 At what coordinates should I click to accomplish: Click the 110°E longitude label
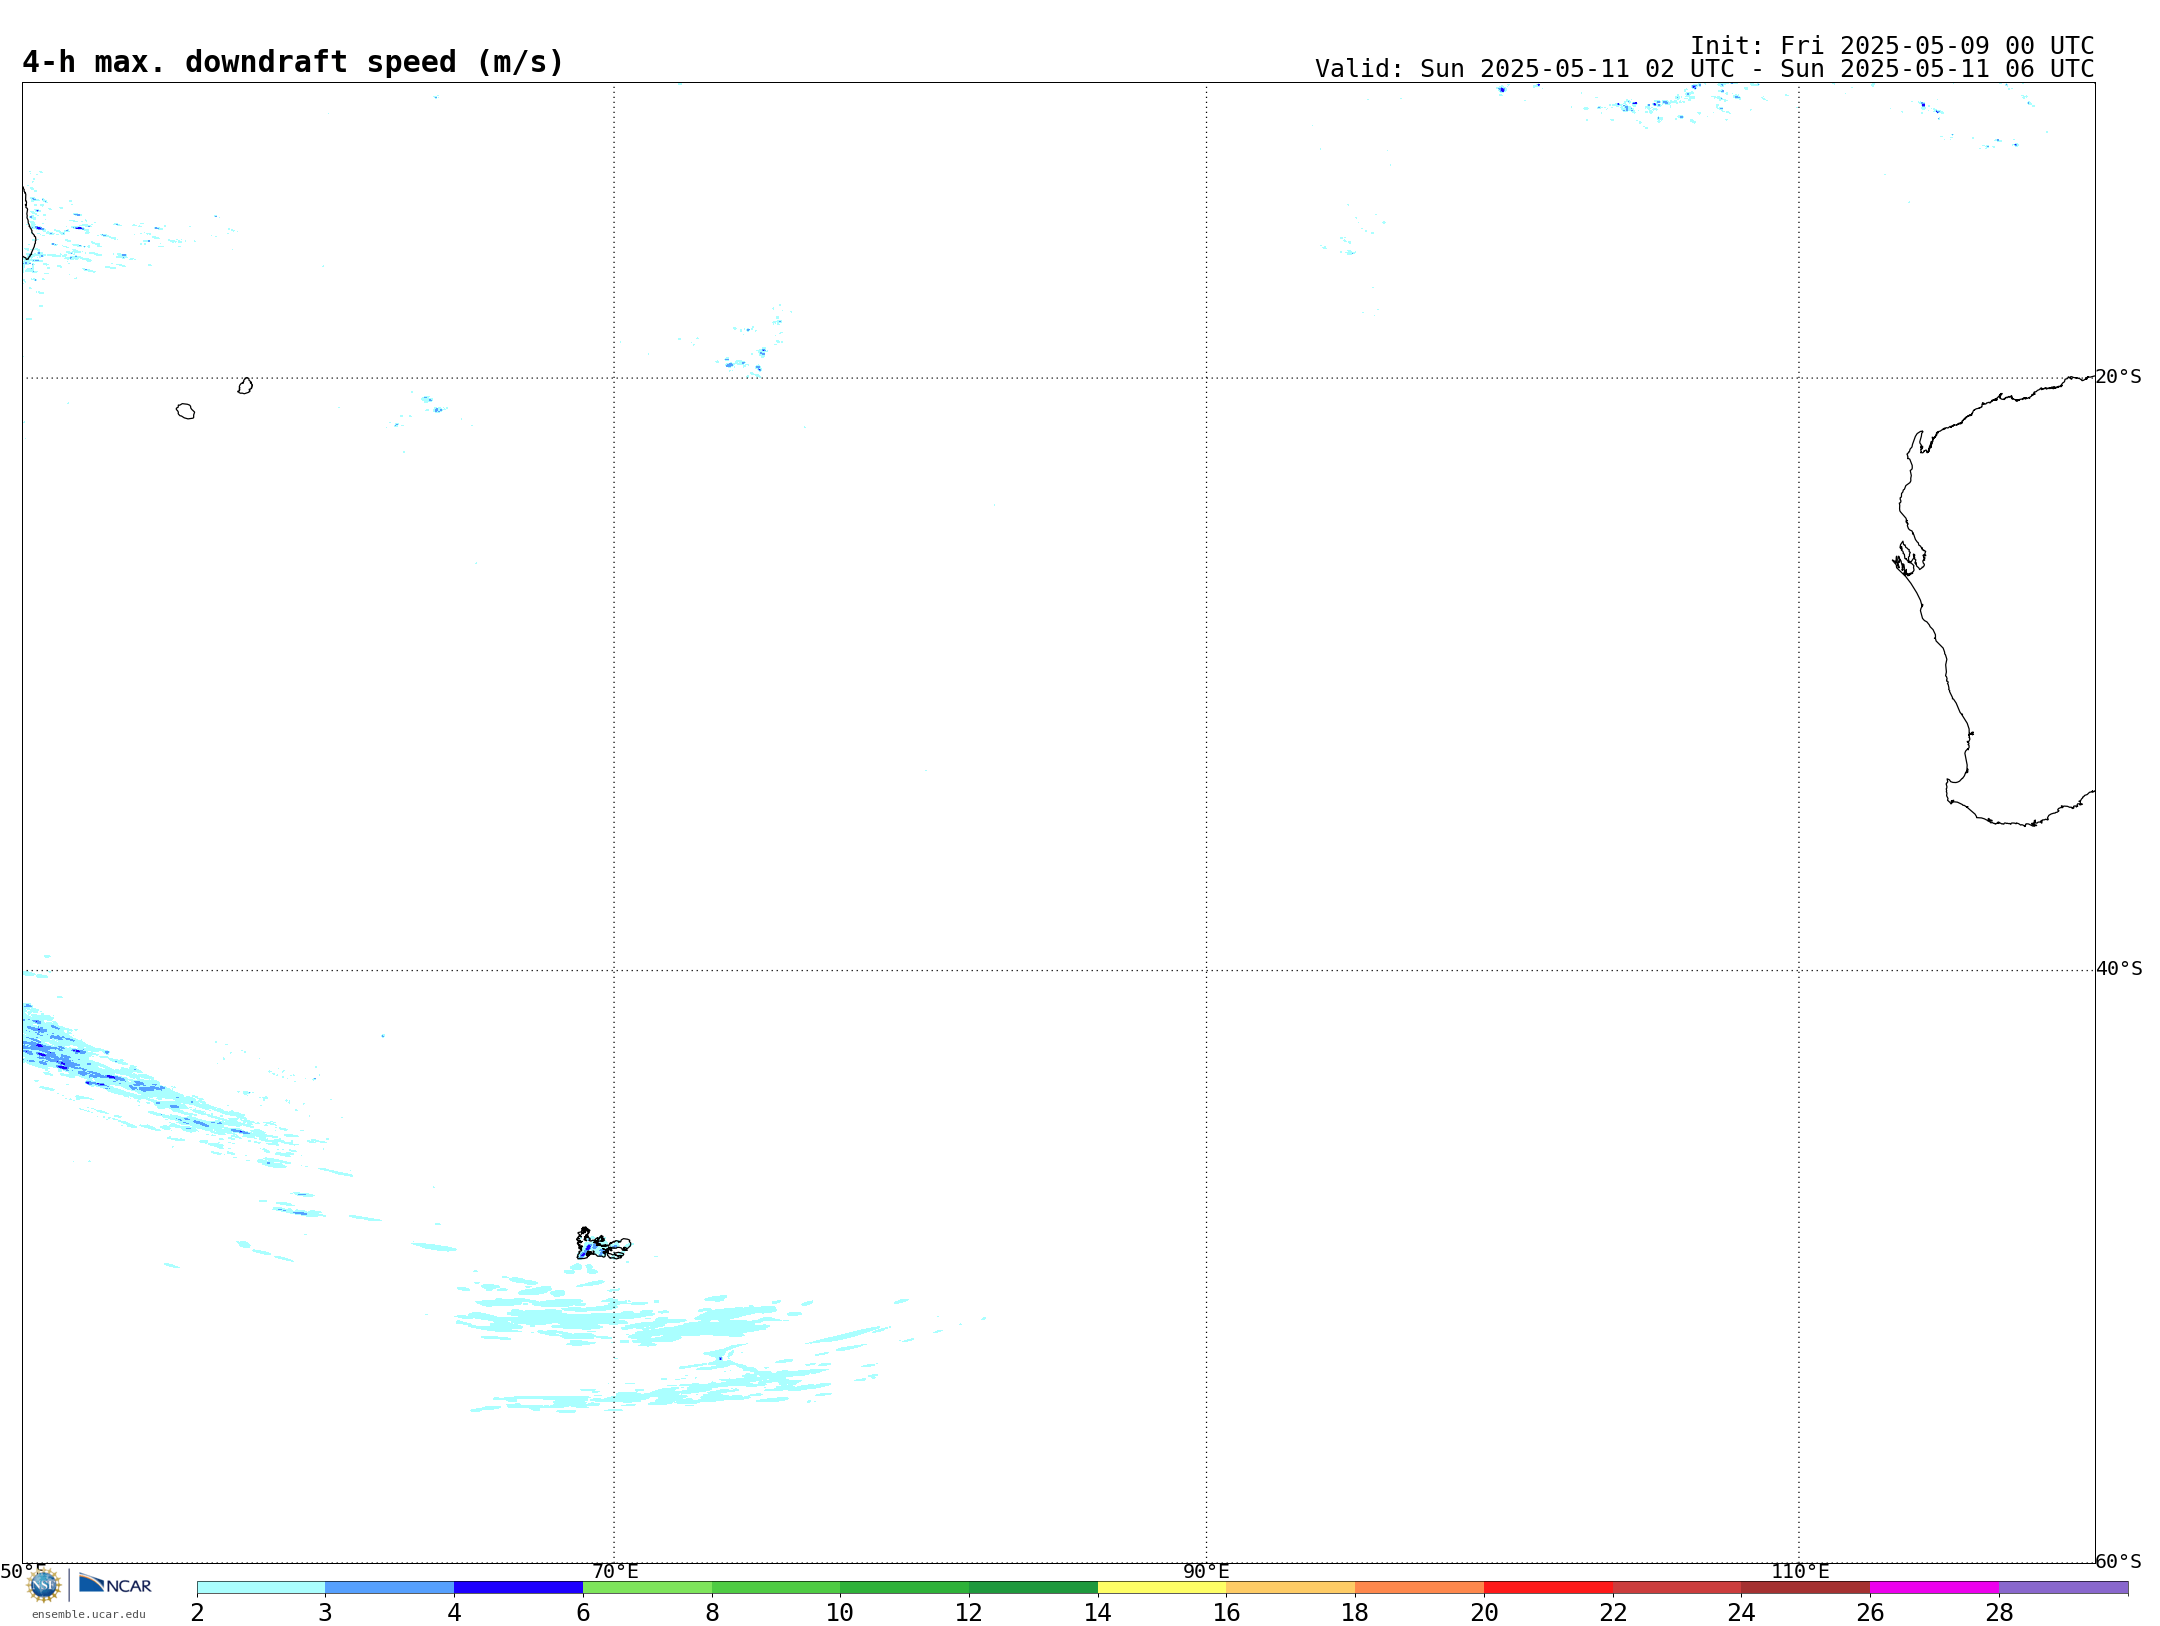(1800, 1572)
